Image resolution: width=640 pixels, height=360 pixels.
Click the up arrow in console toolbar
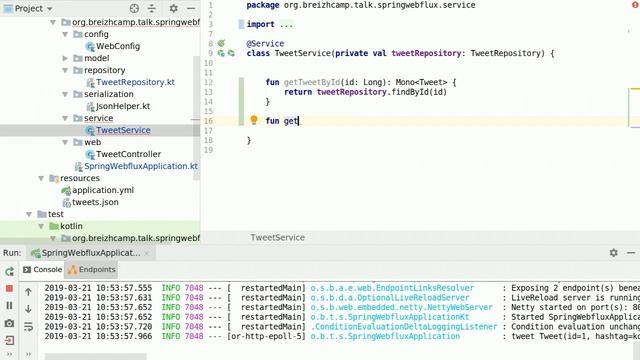point(28,291)
